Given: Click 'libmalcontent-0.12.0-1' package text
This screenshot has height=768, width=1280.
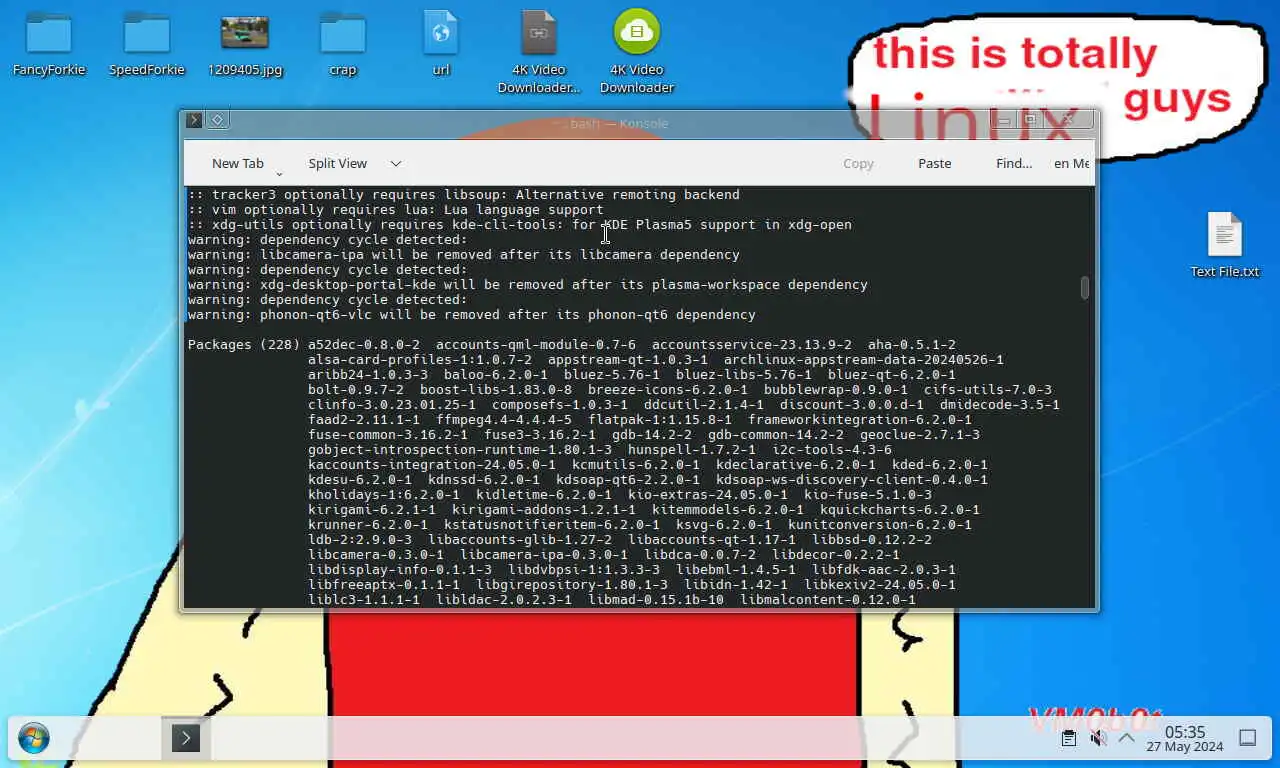Looking at the screenshot, I should tap(828, 600).
